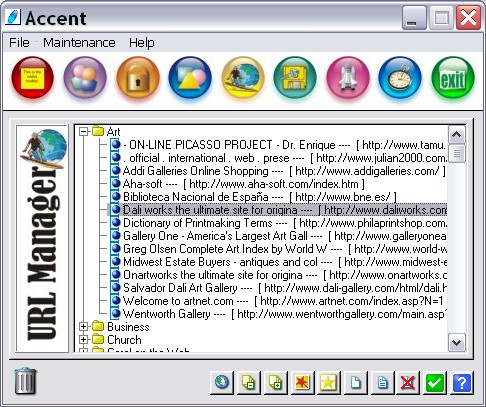
Task: Click the blank page new button
Action: 355,382
